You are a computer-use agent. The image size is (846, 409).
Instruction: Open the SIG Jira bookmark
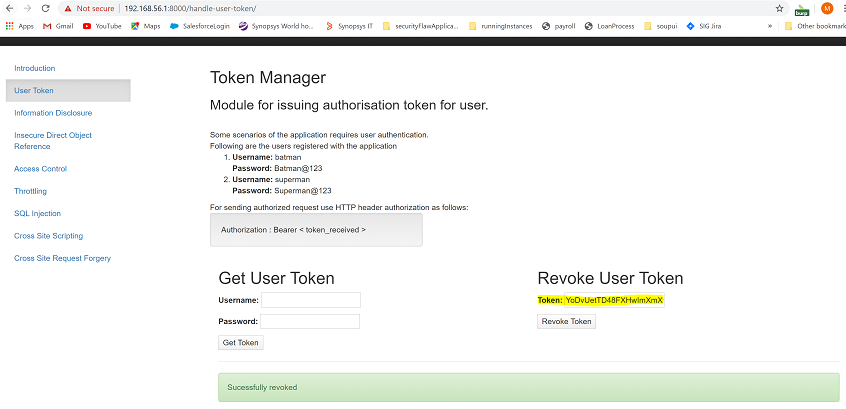click(x=705, y=26)
